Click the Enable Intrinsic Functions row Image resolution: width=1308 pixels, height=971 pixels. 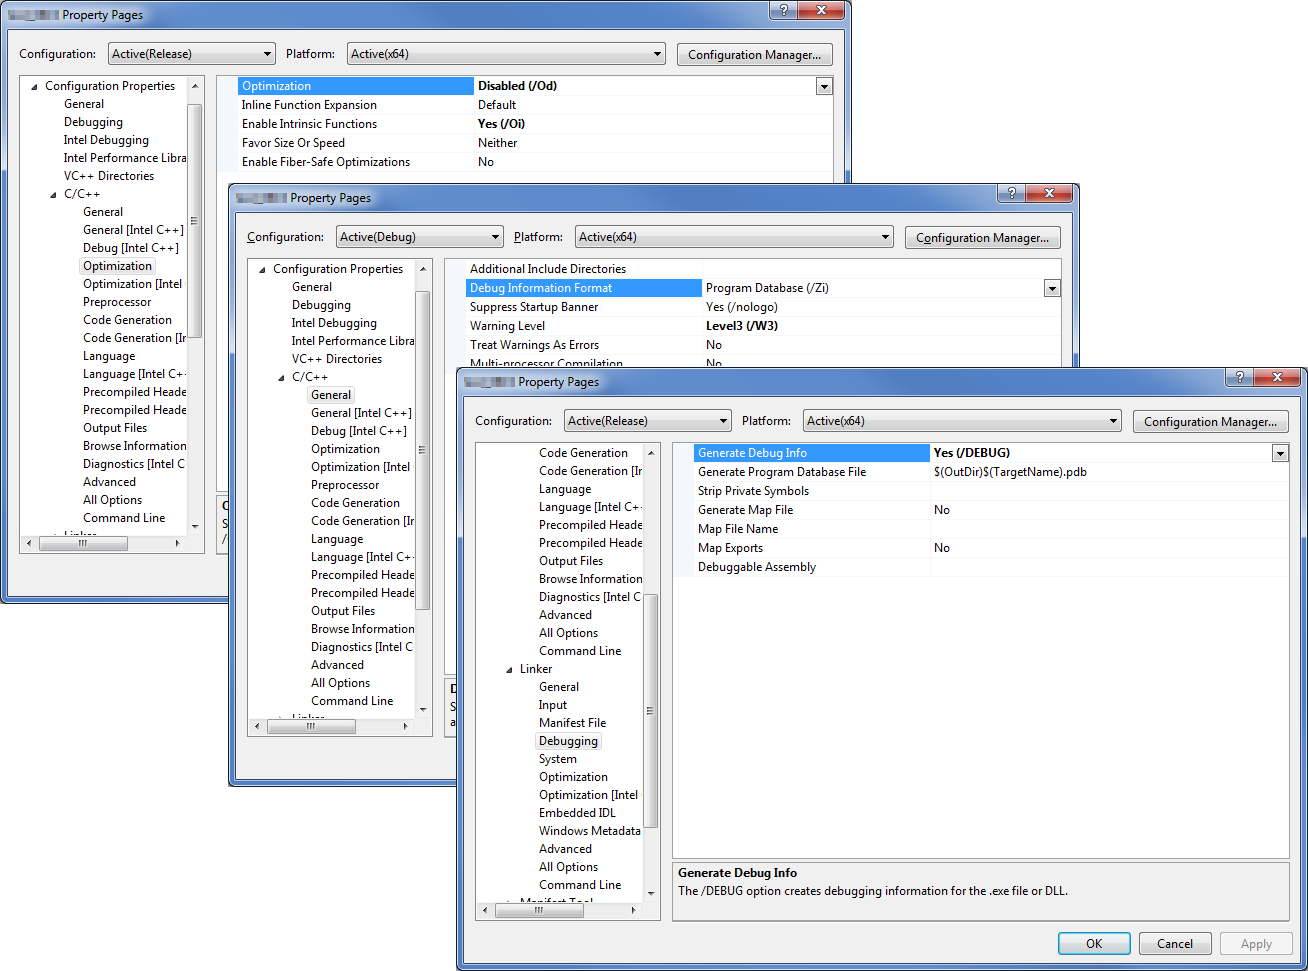coord(535,124)
